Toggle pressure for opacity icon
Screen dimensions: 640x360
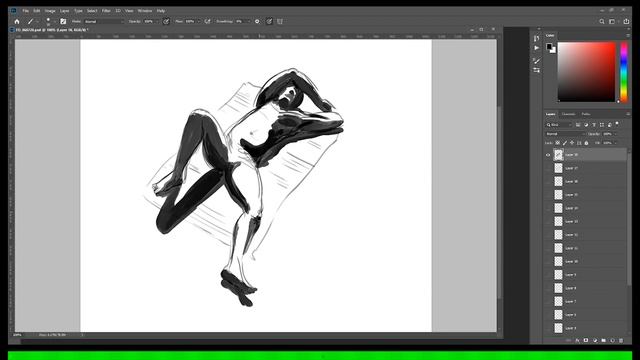pos(166,21)
